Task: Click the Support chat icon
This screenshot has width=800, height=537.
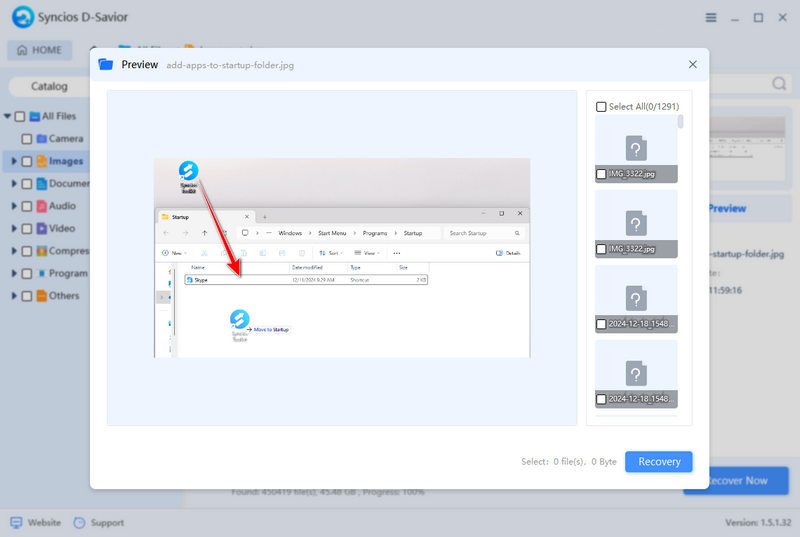Action: pos(80,522)
